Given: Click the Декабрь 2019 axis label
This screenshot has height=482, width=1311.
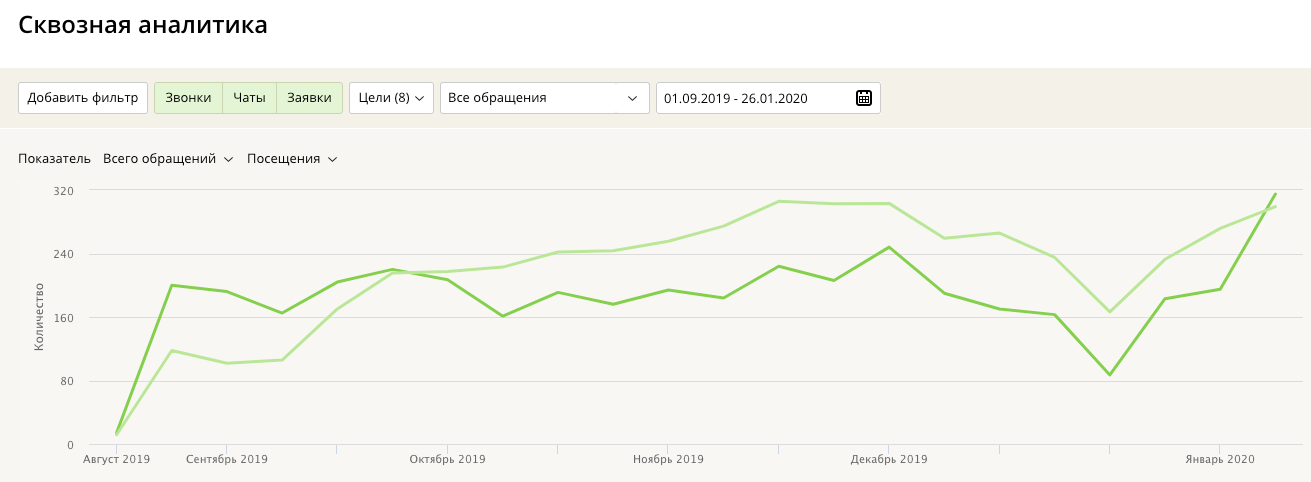Looking at the screenshot, I should (889, 459).
